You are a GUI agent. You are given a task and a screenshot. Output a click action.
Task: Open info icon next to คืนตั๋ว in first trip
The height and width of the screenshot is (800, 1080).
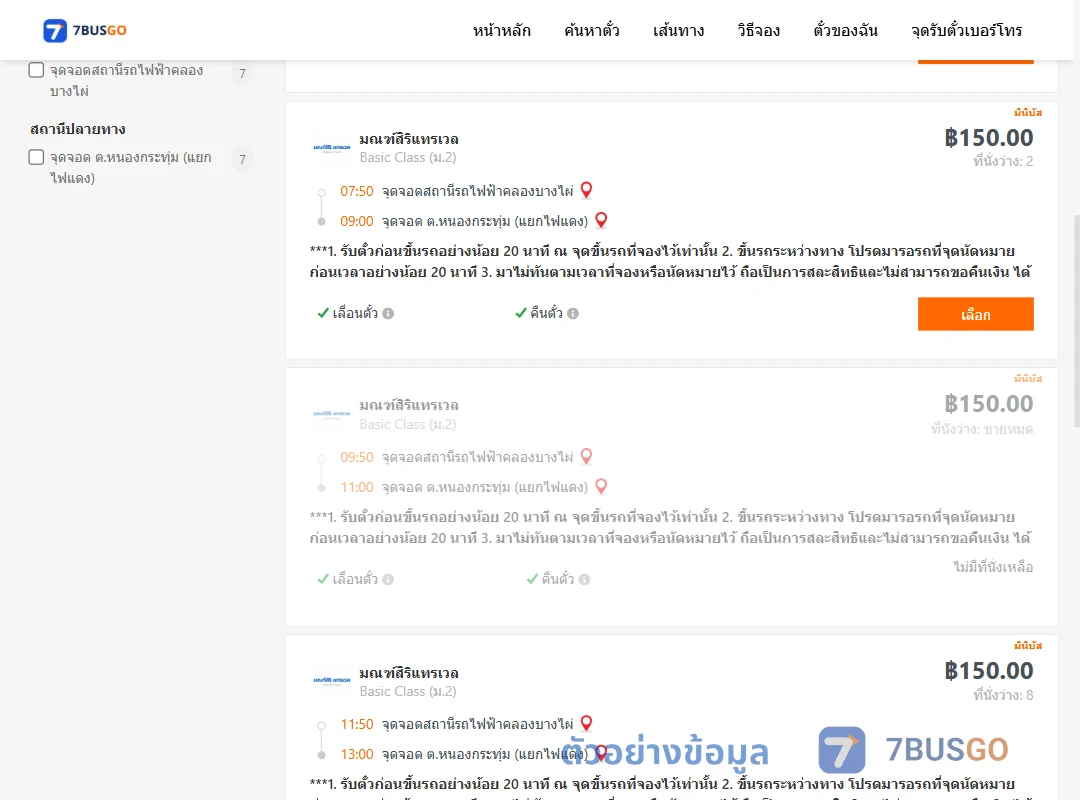coord(573,314)
